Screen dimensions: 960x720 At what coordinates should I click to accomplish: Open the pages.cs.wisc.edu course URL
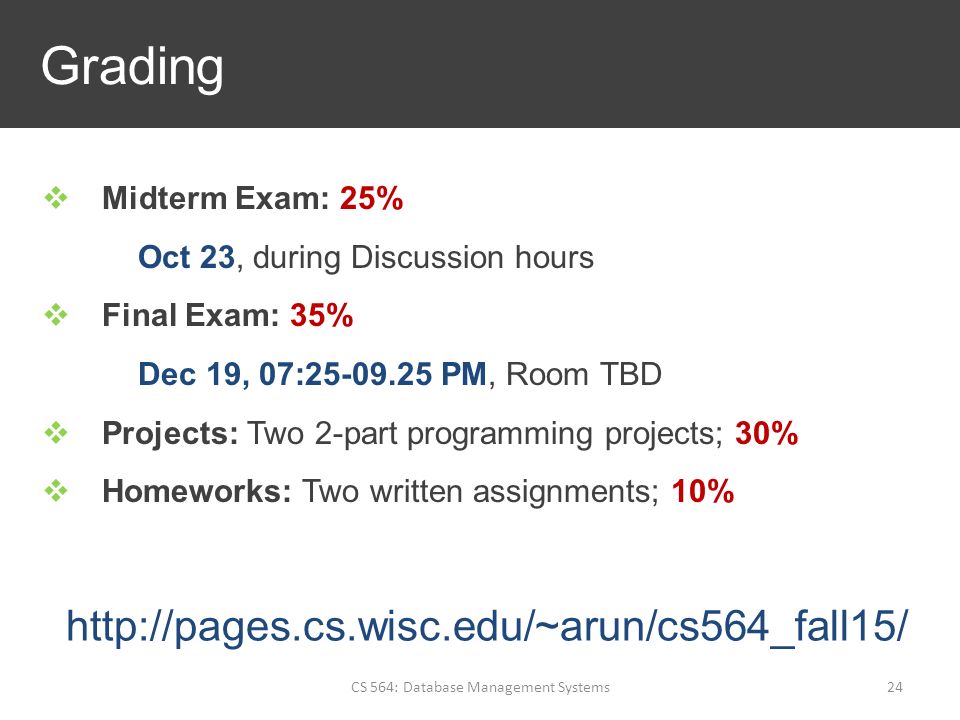pos(487,626)
